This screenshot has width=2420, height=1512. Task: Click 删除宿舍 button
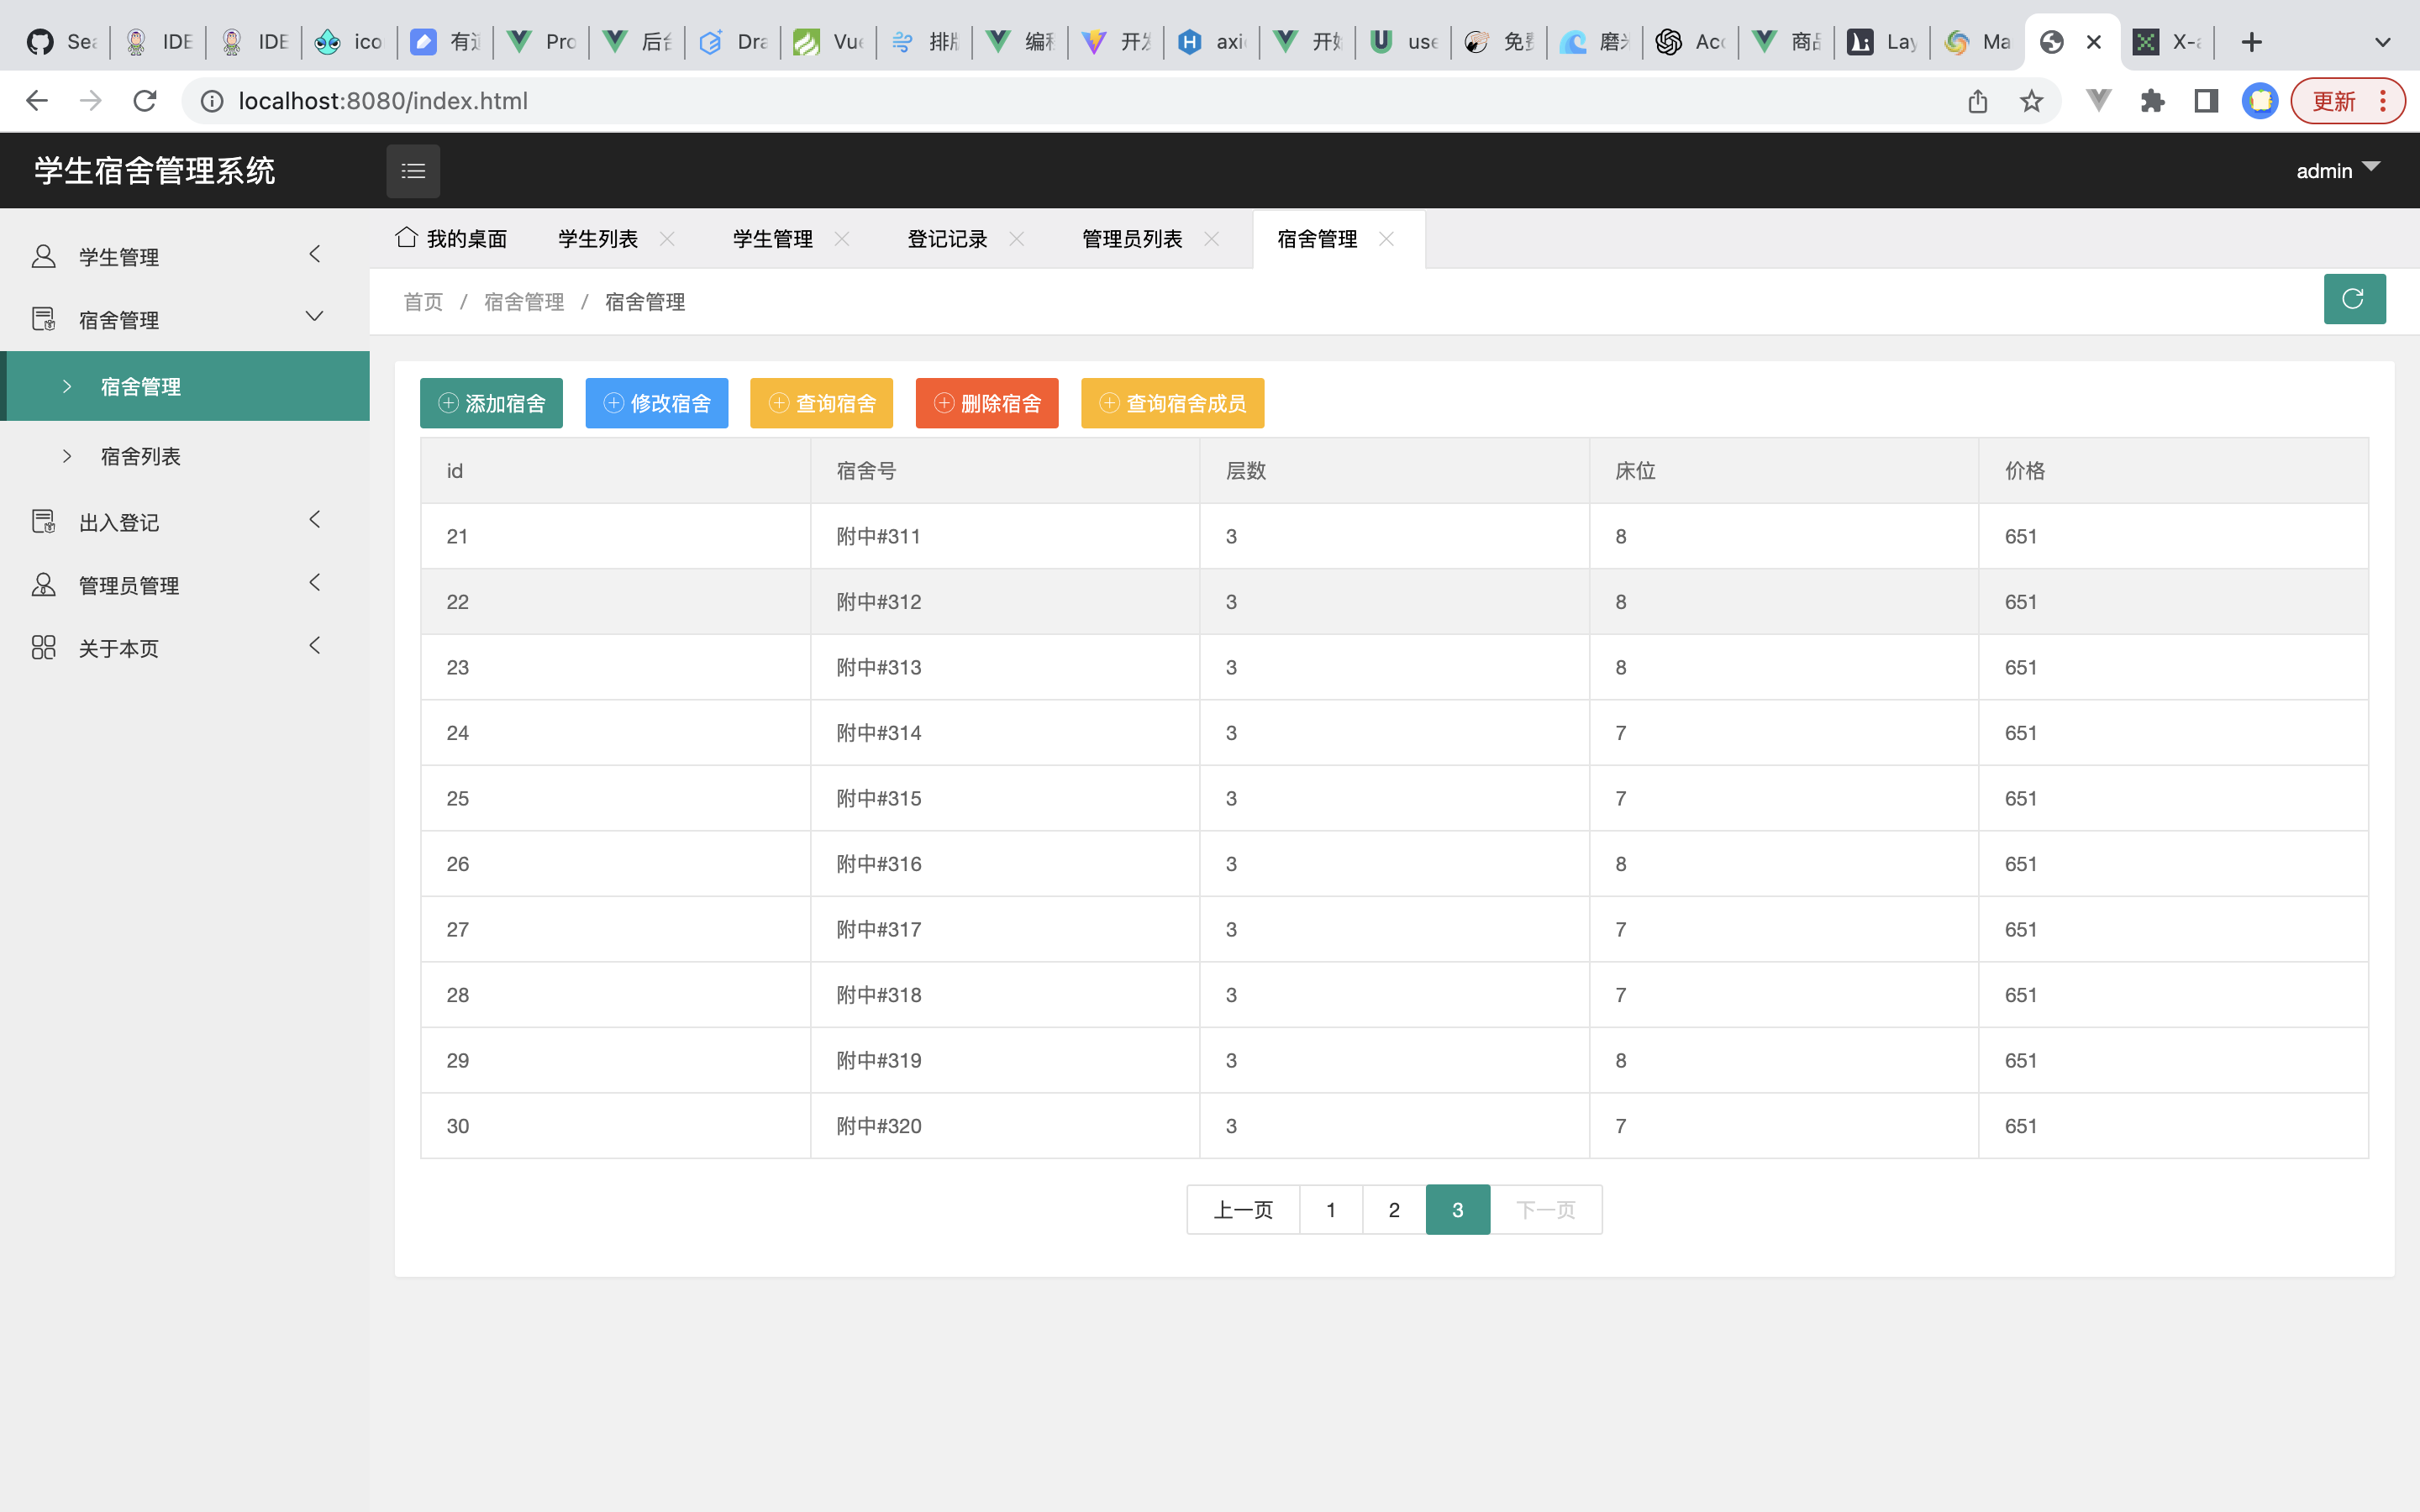(986, 403)
